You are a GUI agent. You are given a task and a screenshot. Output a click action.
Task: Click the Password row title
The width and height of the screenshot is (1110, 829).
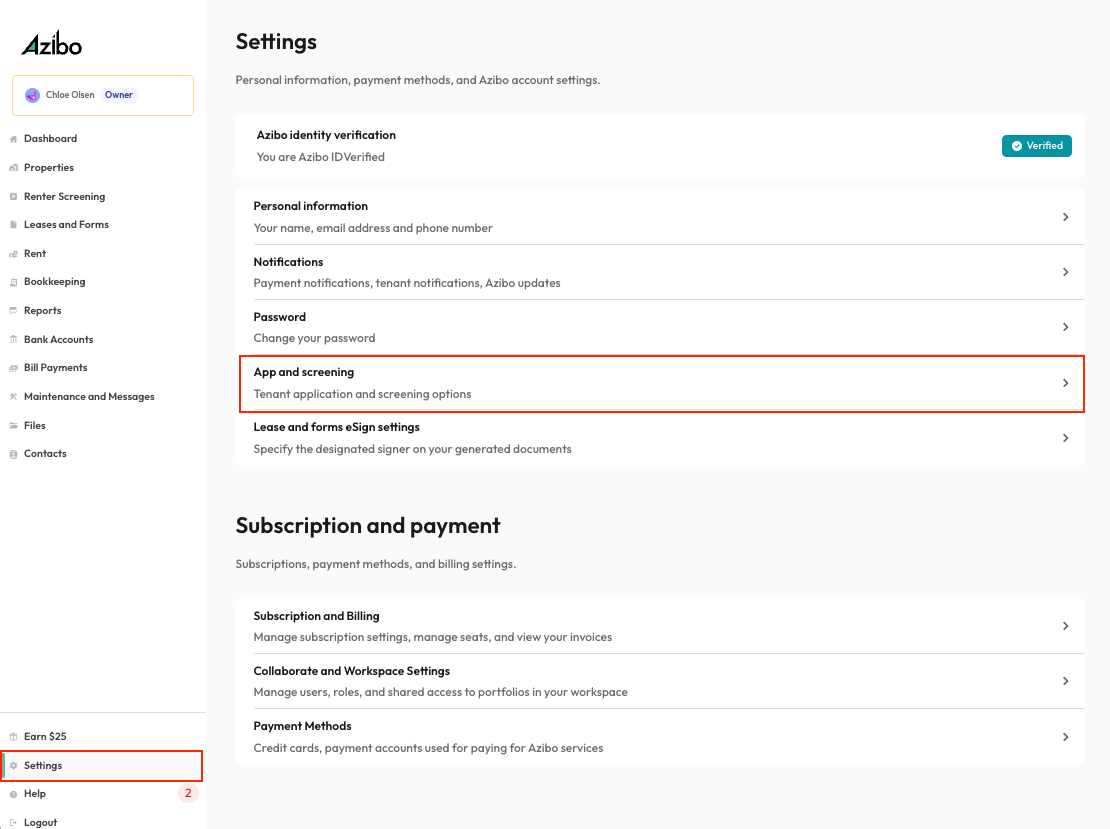(x=280, y=317)
